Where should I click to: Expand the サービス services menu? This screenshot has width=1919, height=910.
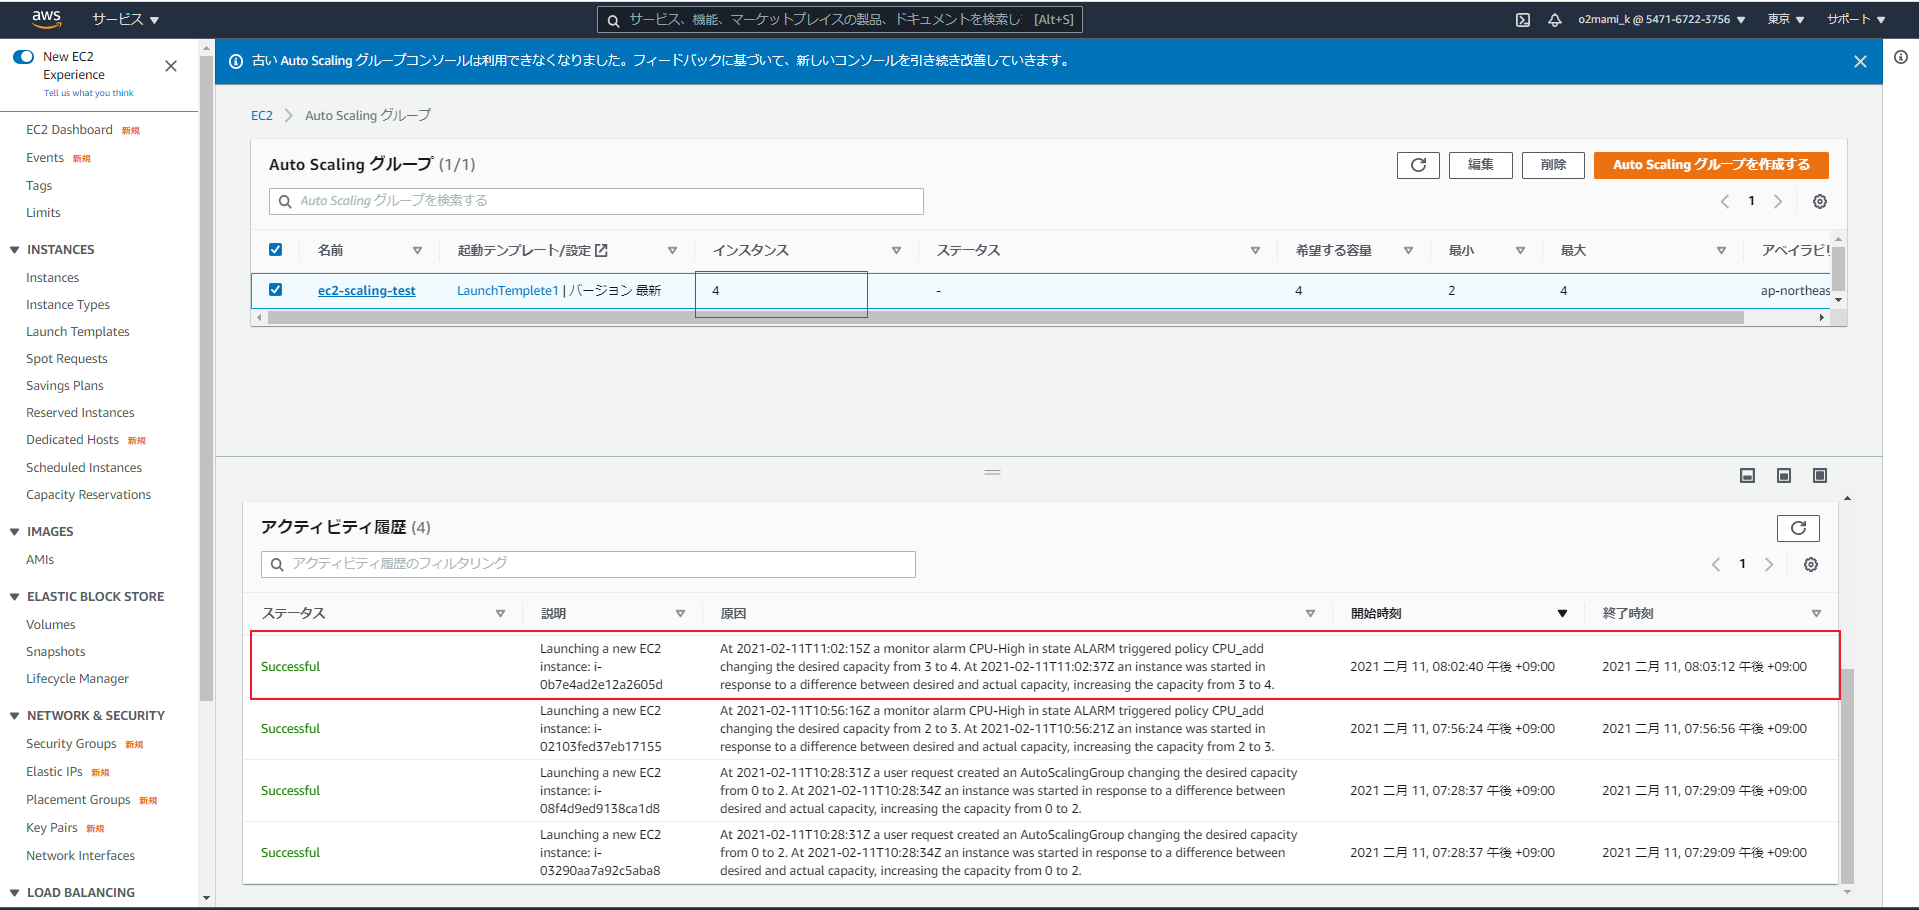click(x=125, y=20)
